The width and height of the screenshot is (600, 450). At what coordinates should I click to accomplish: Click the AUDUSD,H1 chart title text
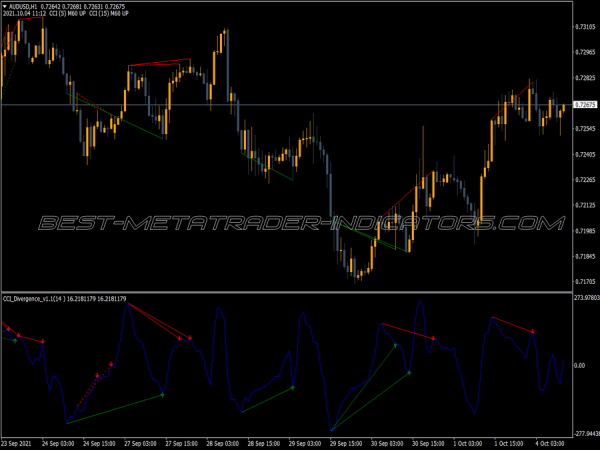click(23, 7)
